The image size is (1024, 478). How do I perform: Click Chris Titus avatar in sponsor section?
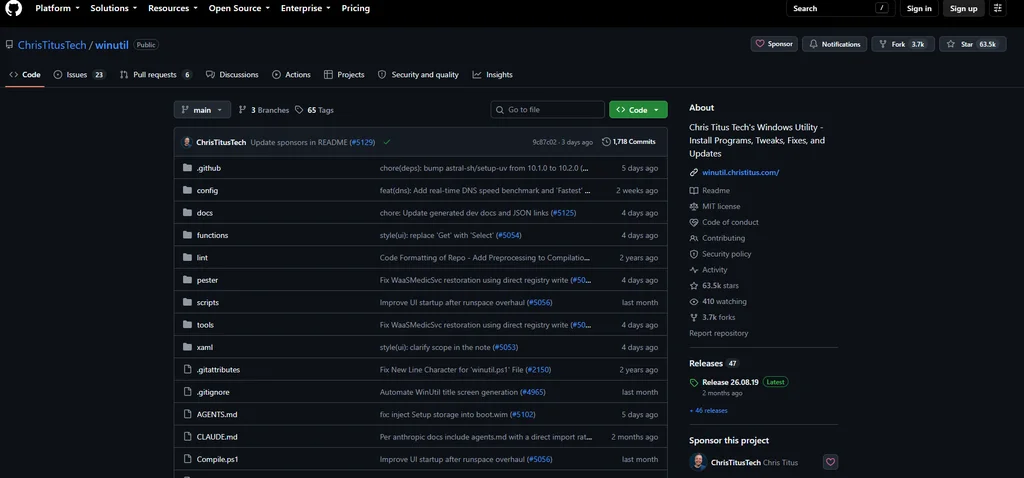point(698,462)
